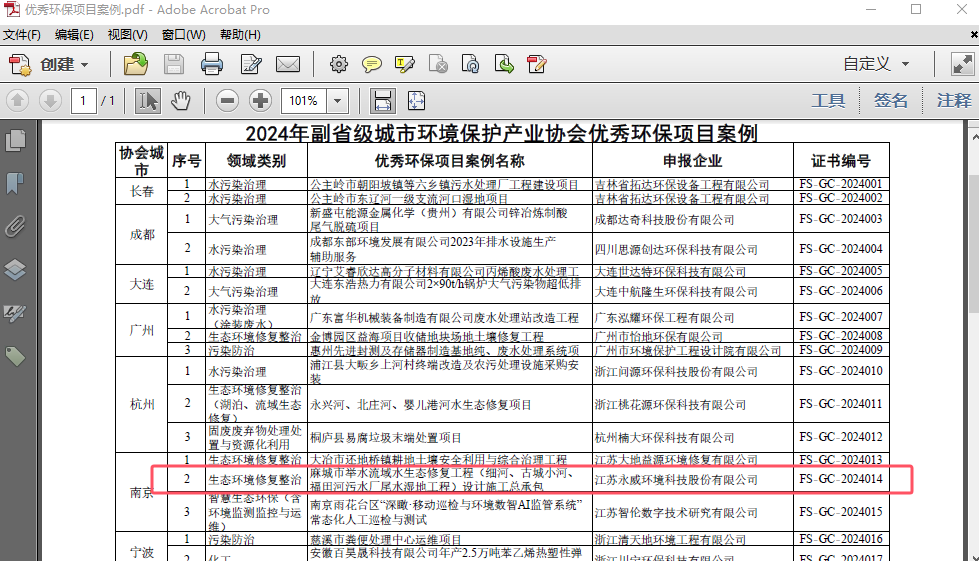Click the zoom in plus button
The height and width of the screenshot is (561, 979).
(261, 100)
